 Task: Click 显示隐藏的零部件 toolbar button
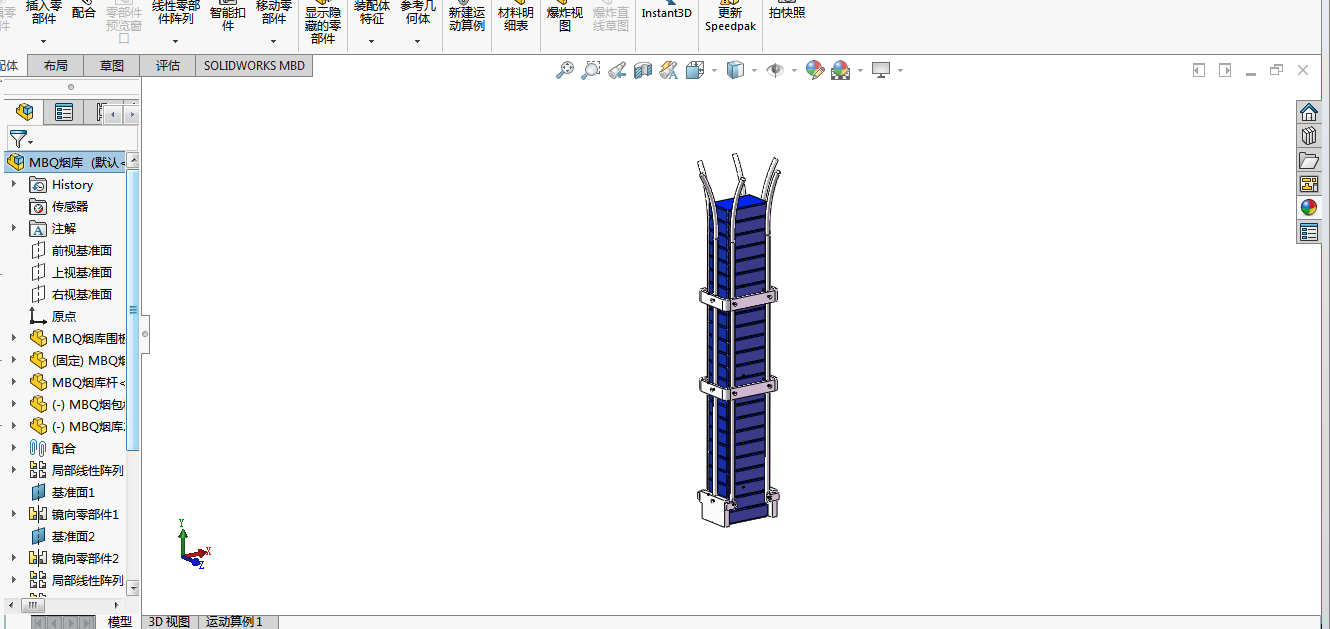(323, 24)
